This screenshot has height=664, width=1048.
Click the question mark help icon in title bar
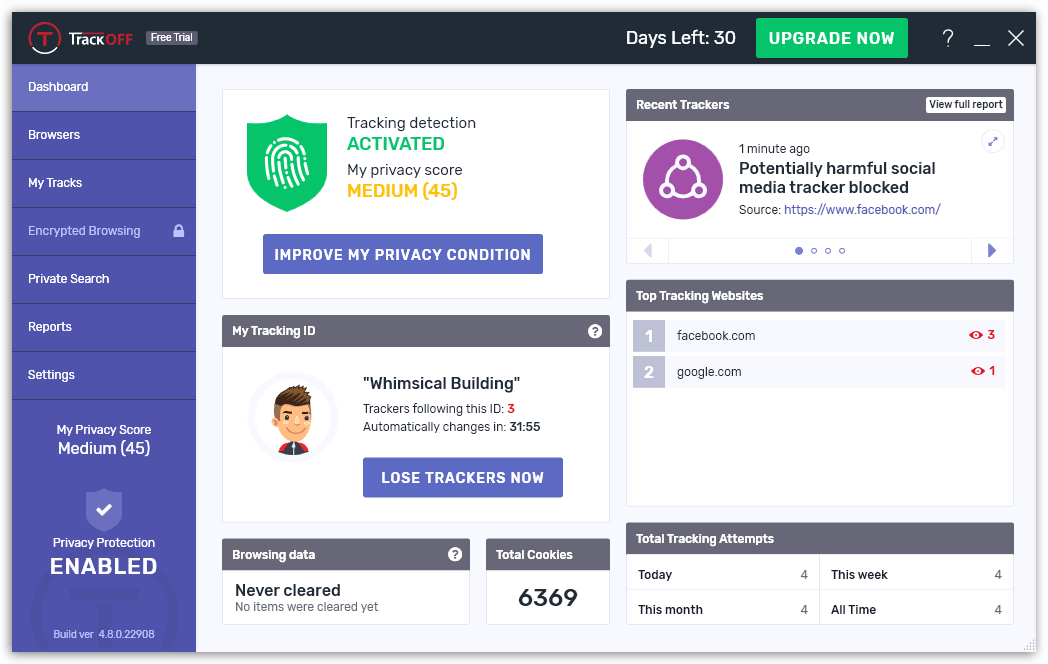pyautogui.click(x=948, y=38)
